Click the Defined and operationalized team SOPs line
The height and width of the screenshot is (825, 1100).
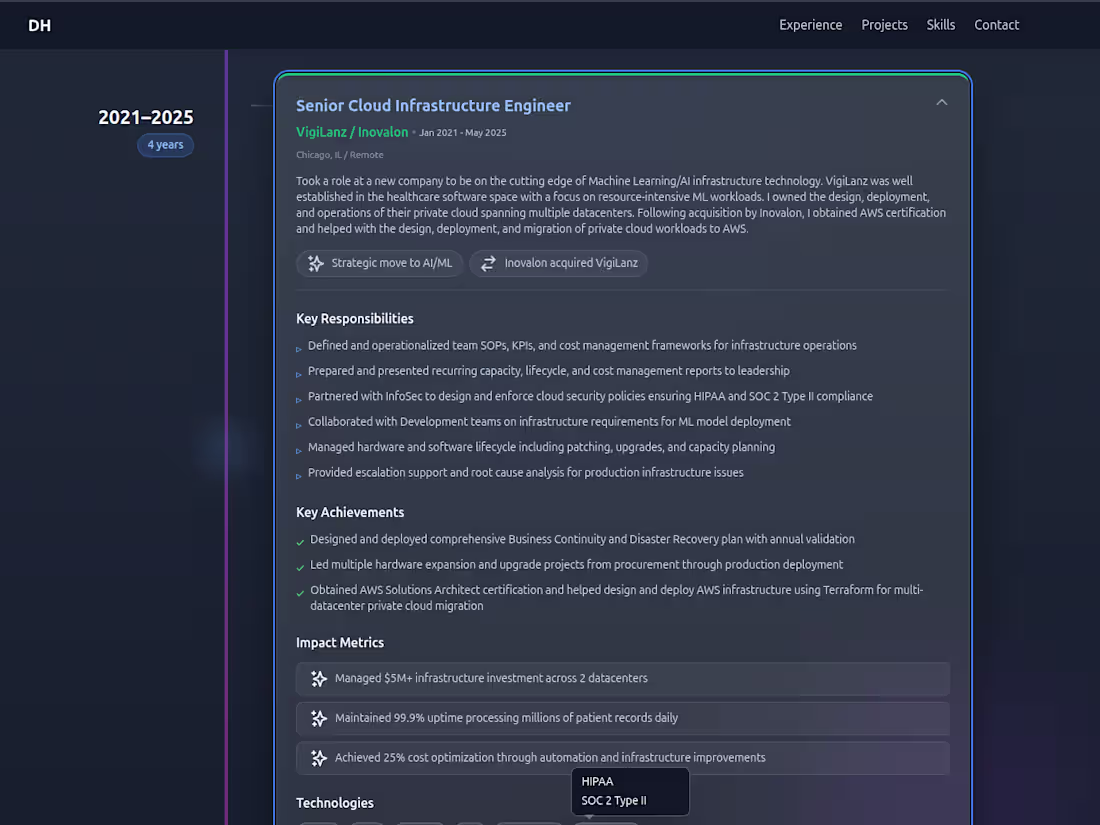(582, 345)
